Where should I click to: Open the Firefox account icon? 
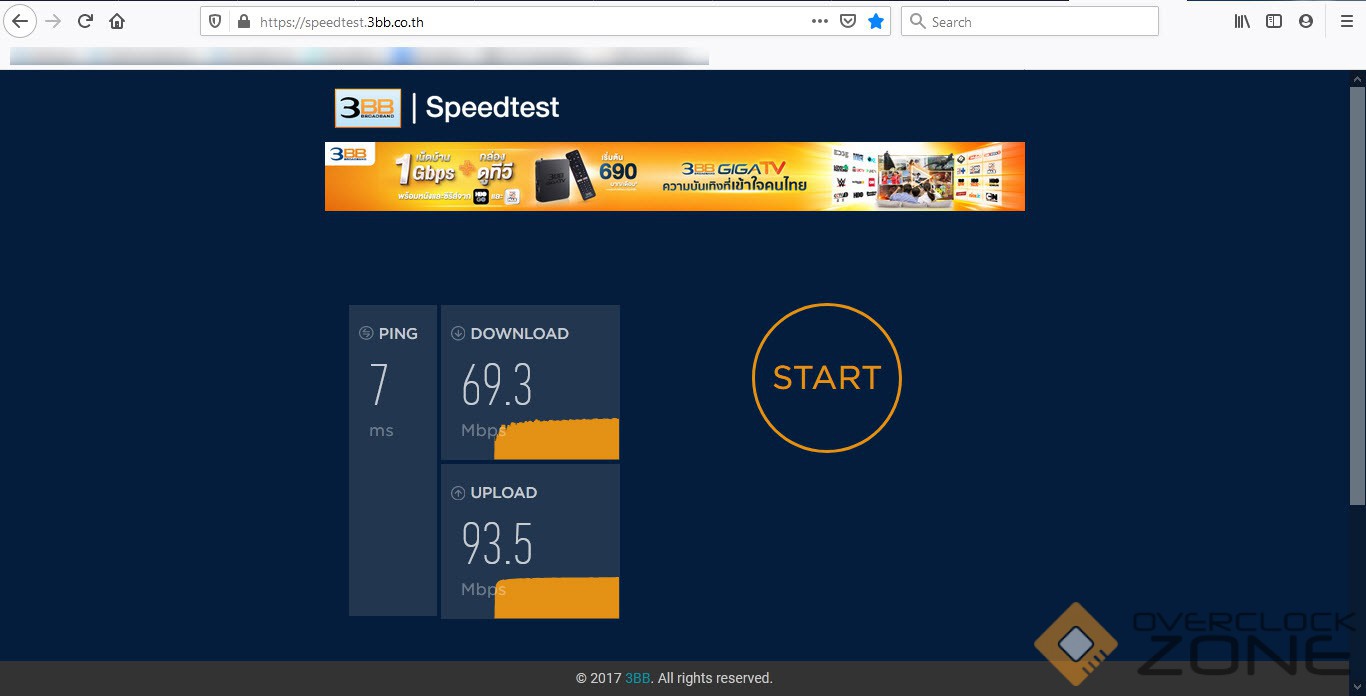pyautogui.click(x=1305, y=21)
